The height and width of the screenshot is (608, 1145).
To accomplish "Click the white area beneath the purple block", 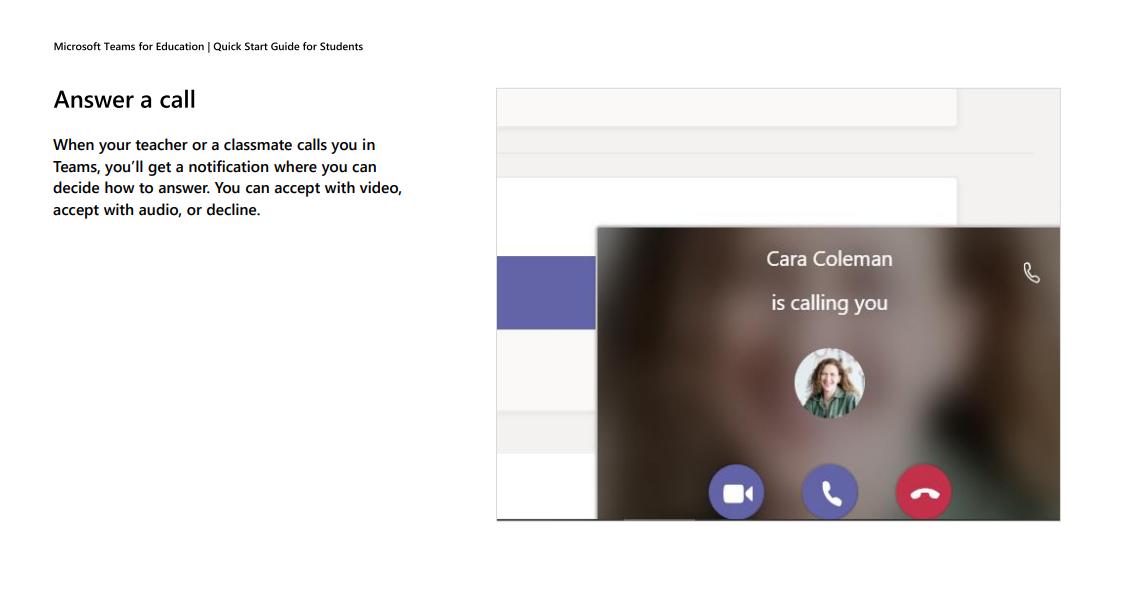I will click(546, 370).
